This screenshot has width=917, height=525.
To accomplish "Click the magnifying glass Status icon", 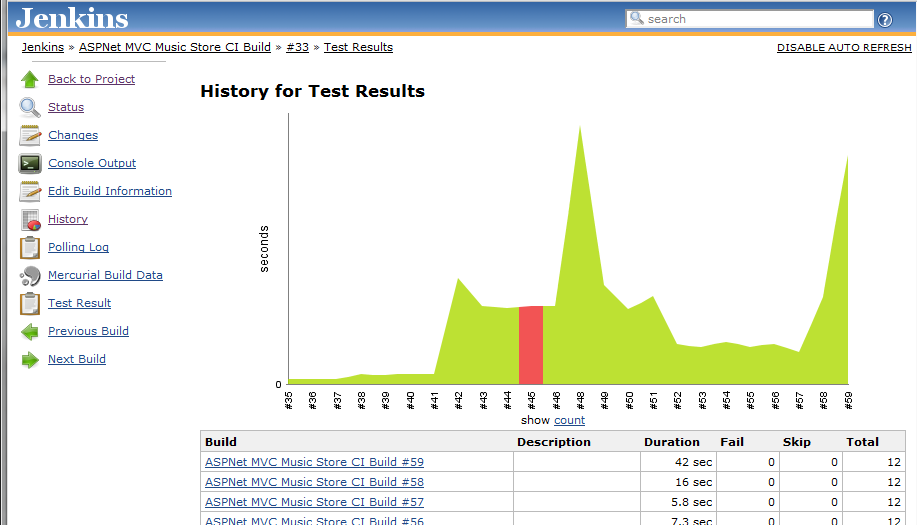I will coord(30,107).
